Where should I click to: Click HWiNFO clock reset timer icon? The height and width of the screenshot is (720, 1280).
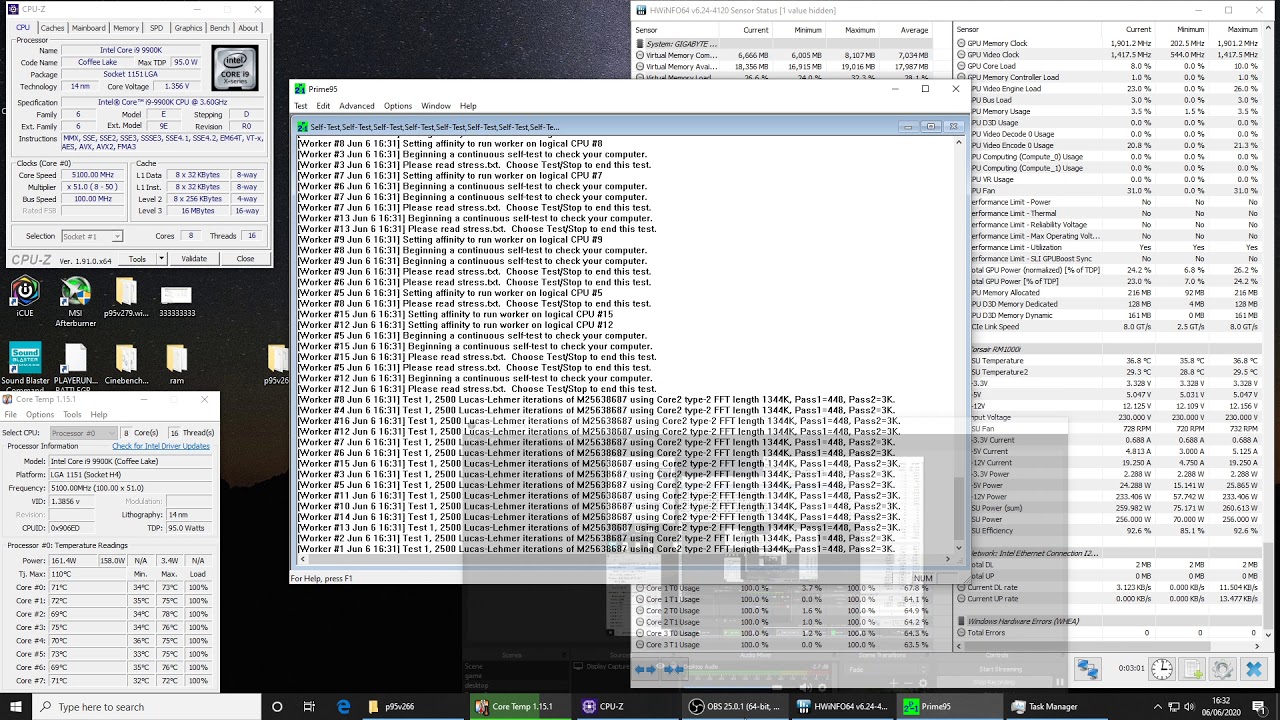pos(1162,670)
